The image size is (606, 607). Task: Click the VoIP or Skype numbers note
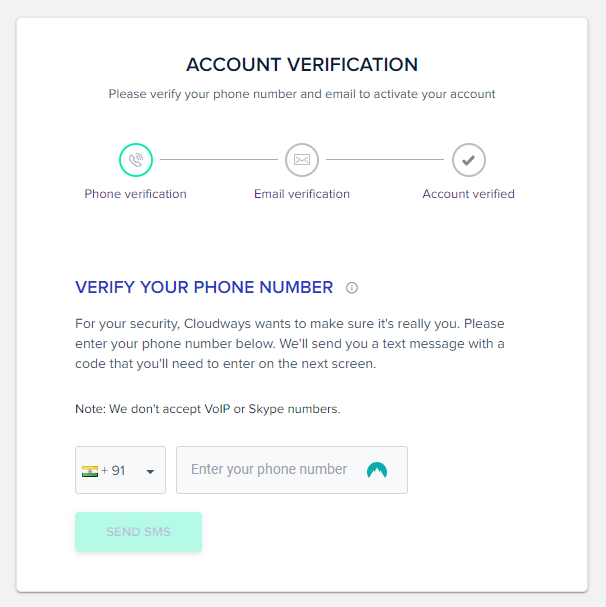click(208, 409)
